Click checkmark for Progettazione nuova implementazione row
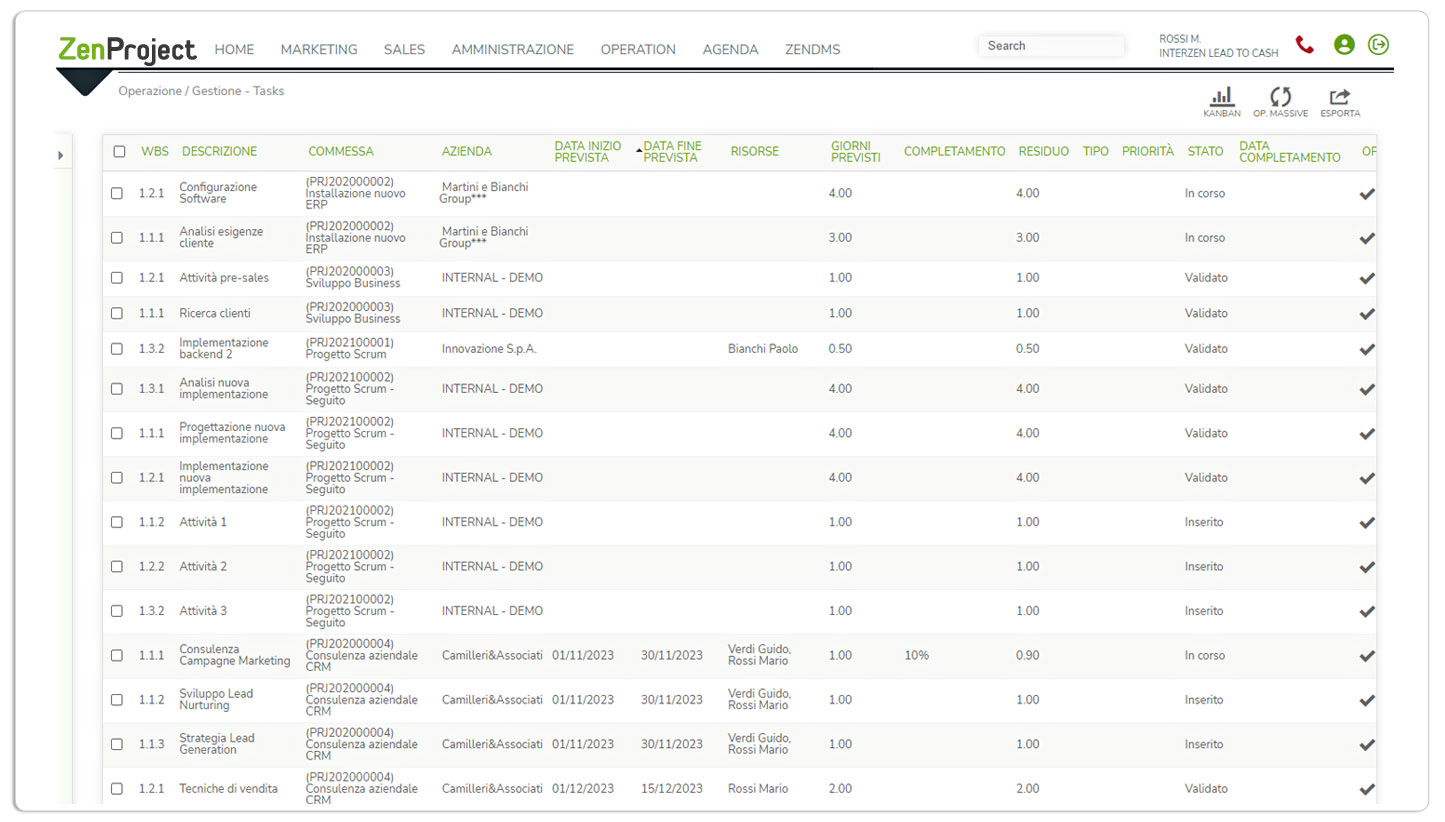Screen dimensions: 1445x822 [1367, 434]
